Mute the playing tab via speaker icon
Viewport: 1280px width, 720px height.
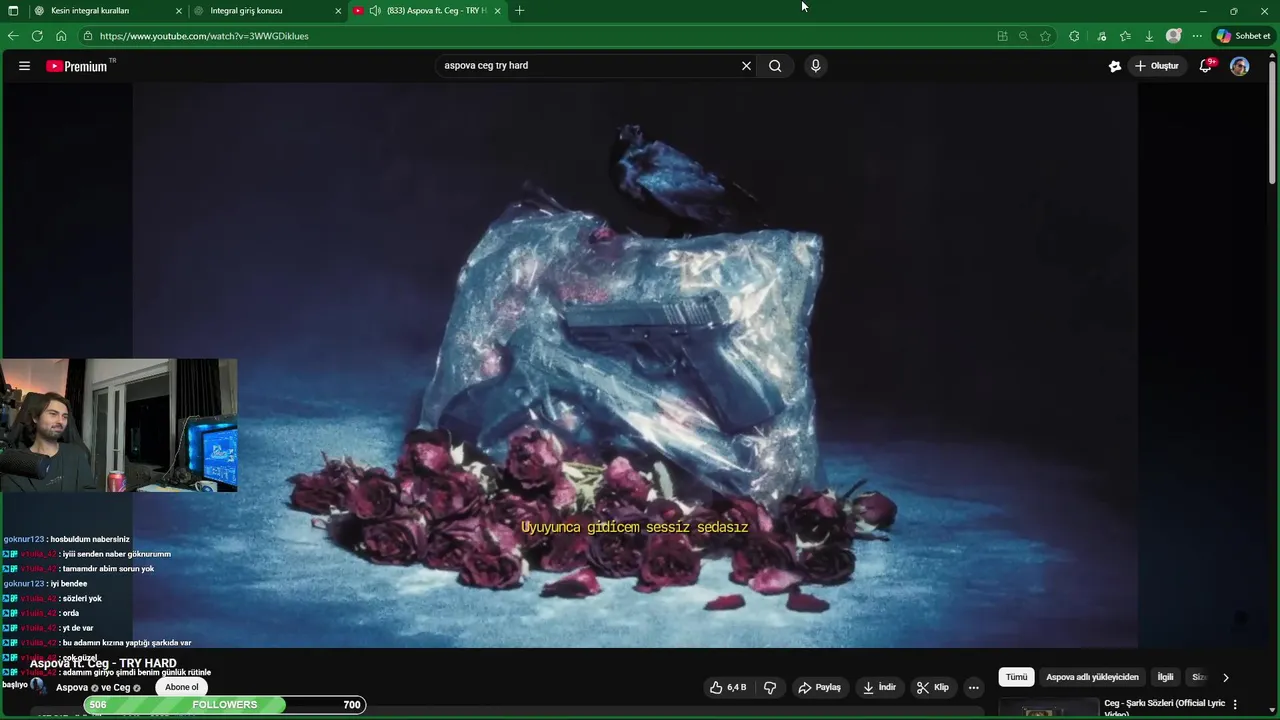(x=375, y=11)
